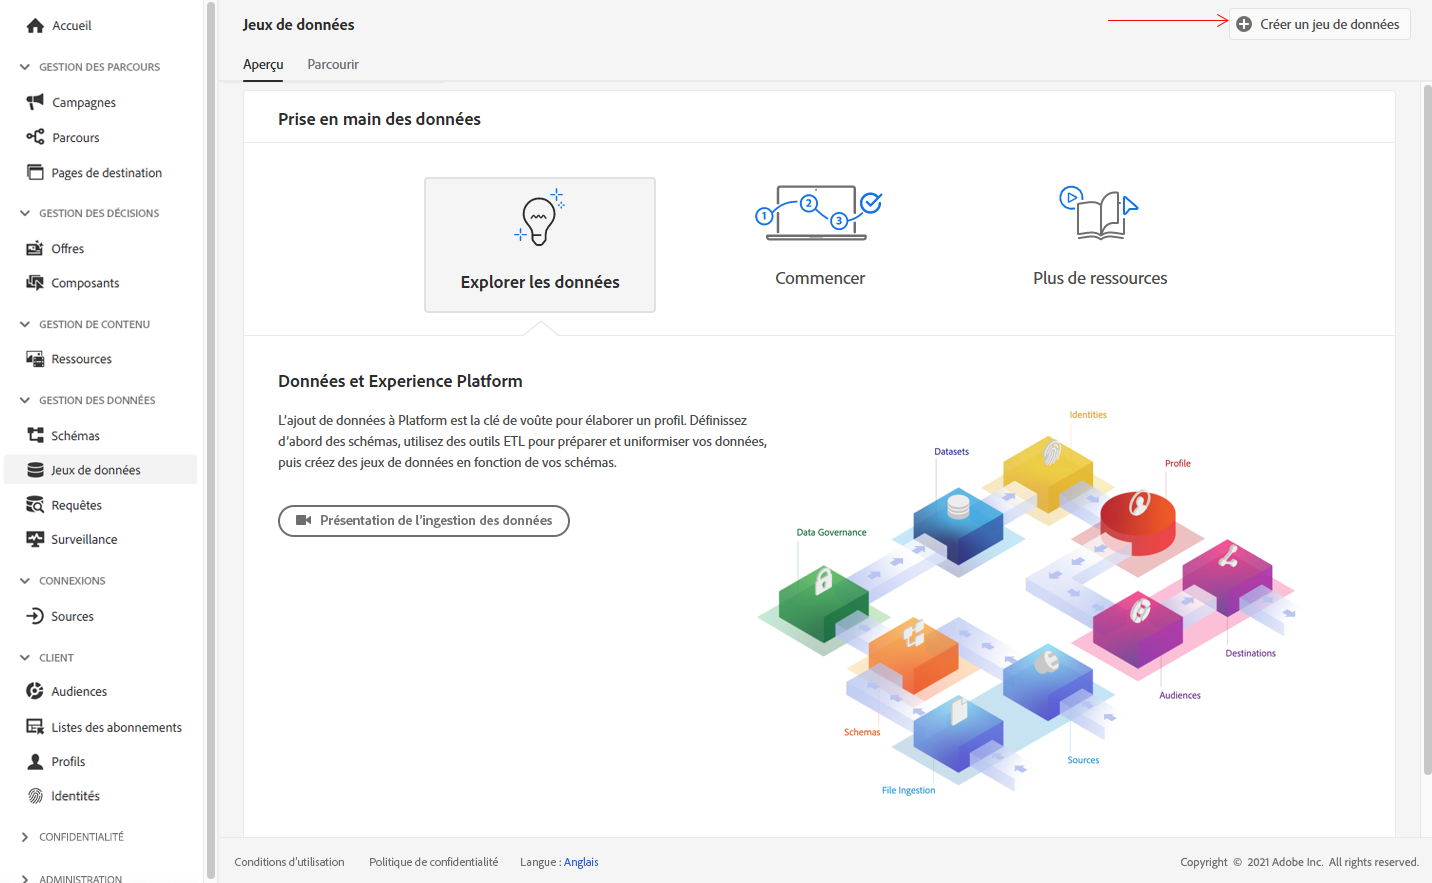Click the Data Governance label in diagram
Viewport: 1432px width, 883px height.
tap(831, 532)
